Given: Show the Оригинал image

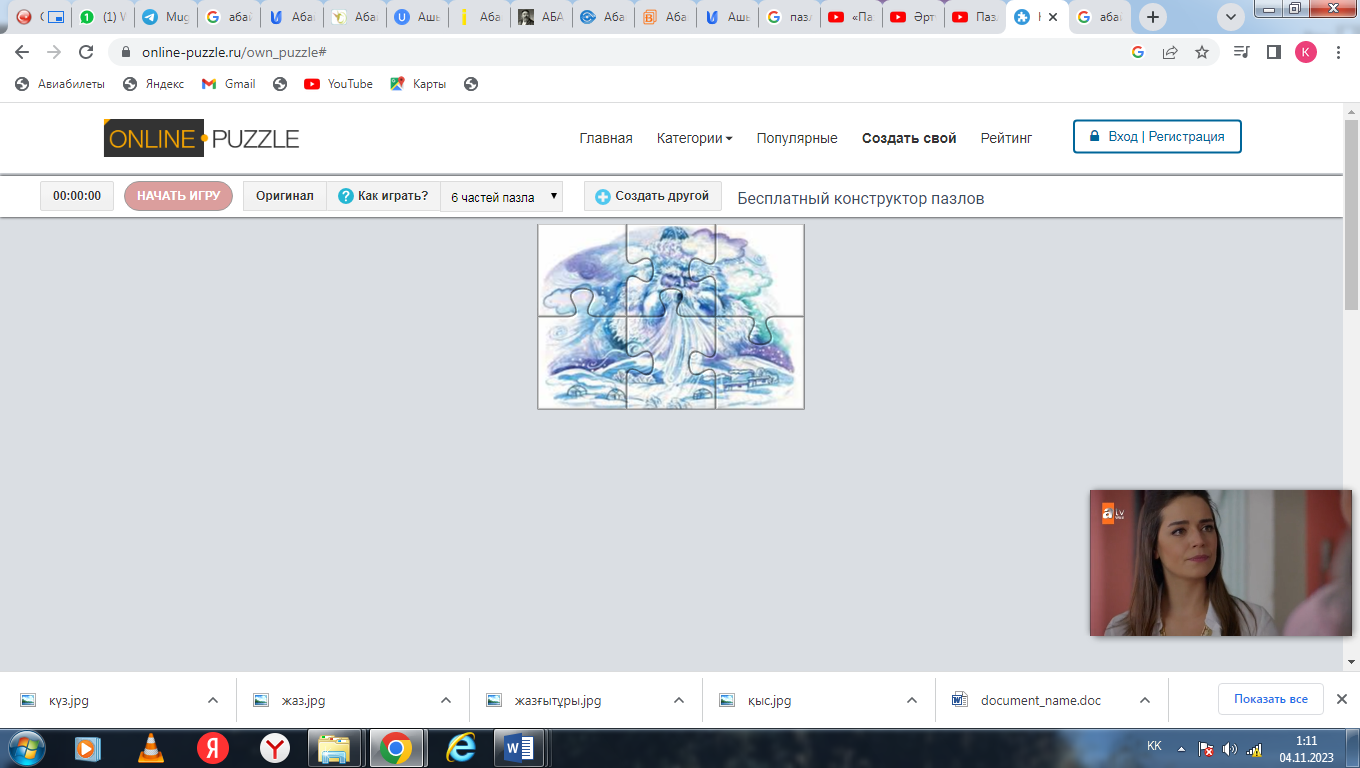Looking at the screenshot, I should (x=285, y=196).
